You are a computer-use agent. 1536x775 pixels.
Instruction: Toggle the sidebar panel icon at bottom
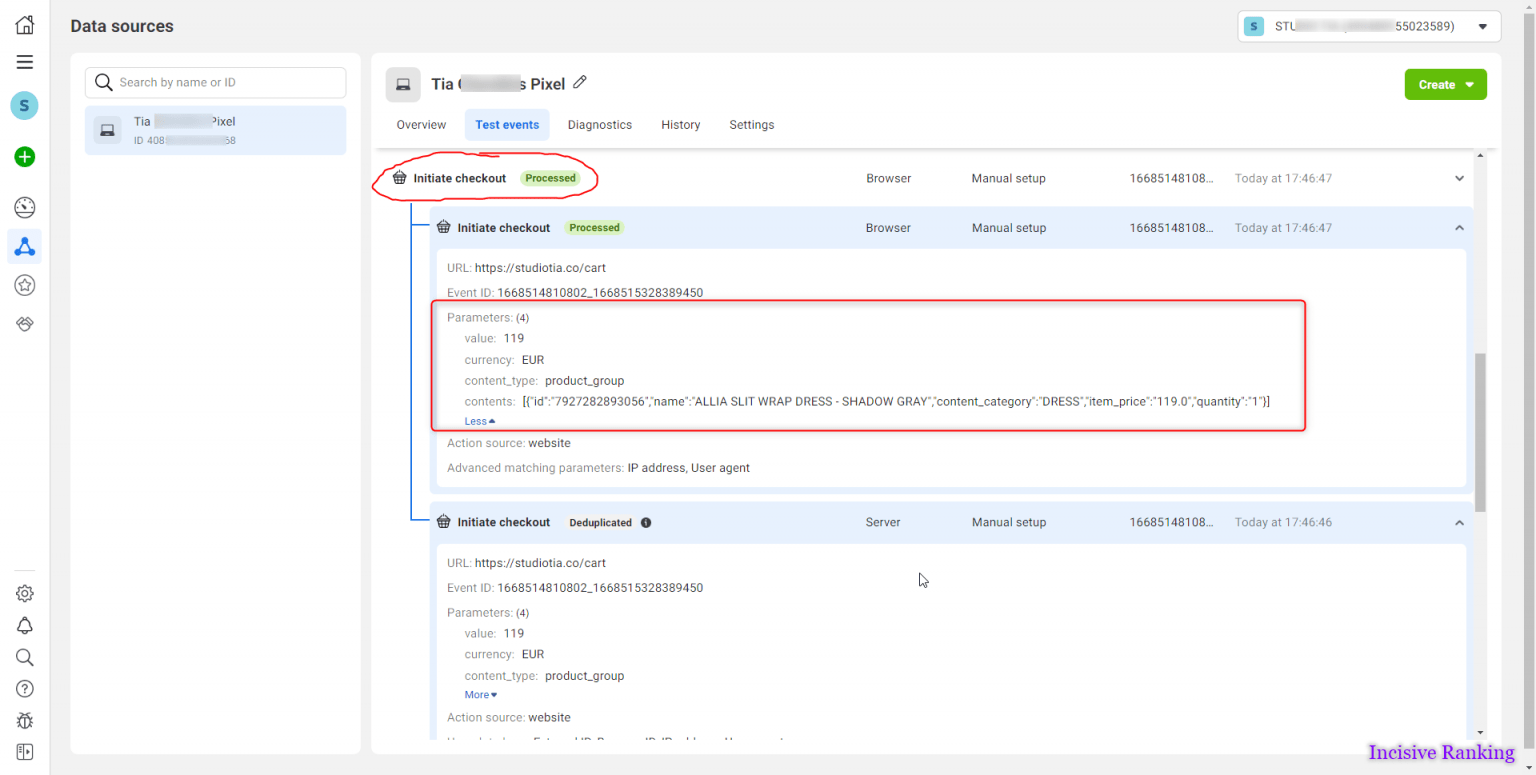24,752
